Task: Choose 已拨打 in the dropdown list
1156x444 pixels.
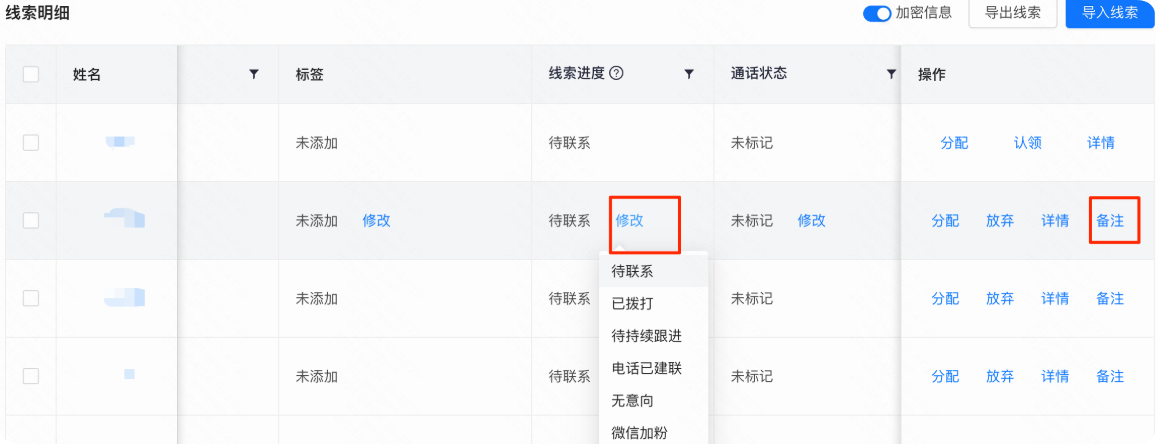Action: point(653,304)
